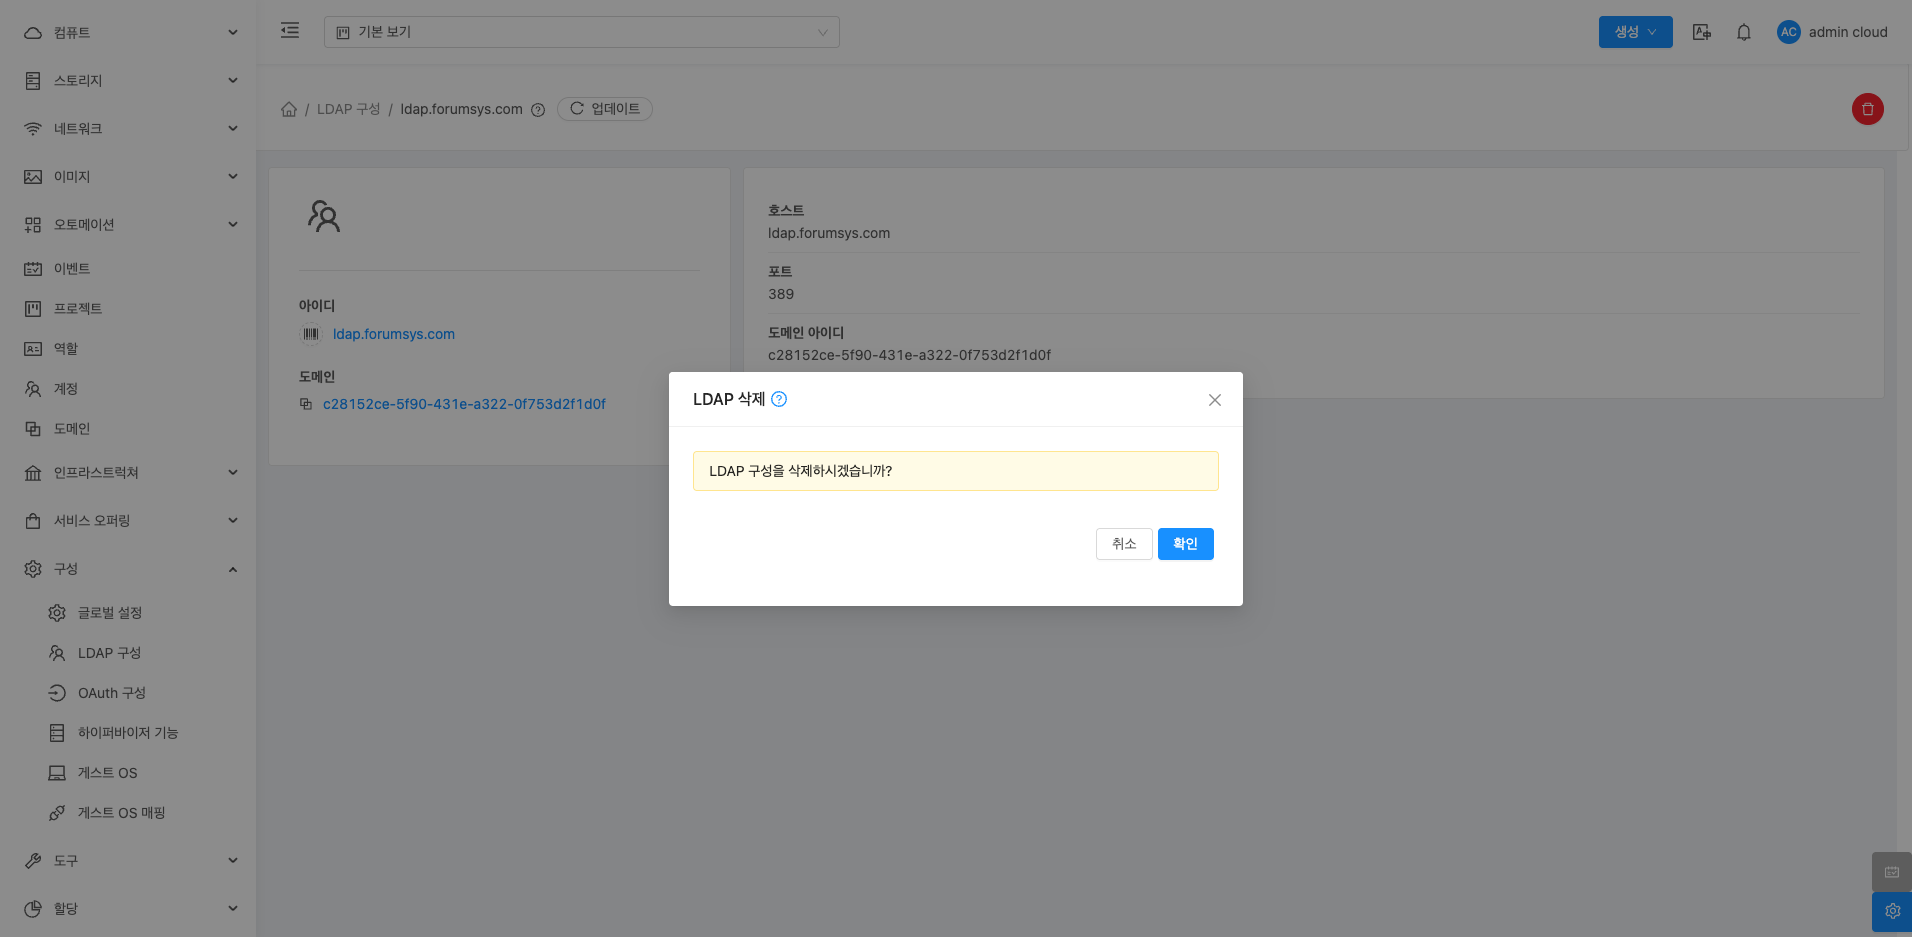Click the add image icon in top bar
This screenshot has height=937, width=1912.
[x=1701, y=32]
